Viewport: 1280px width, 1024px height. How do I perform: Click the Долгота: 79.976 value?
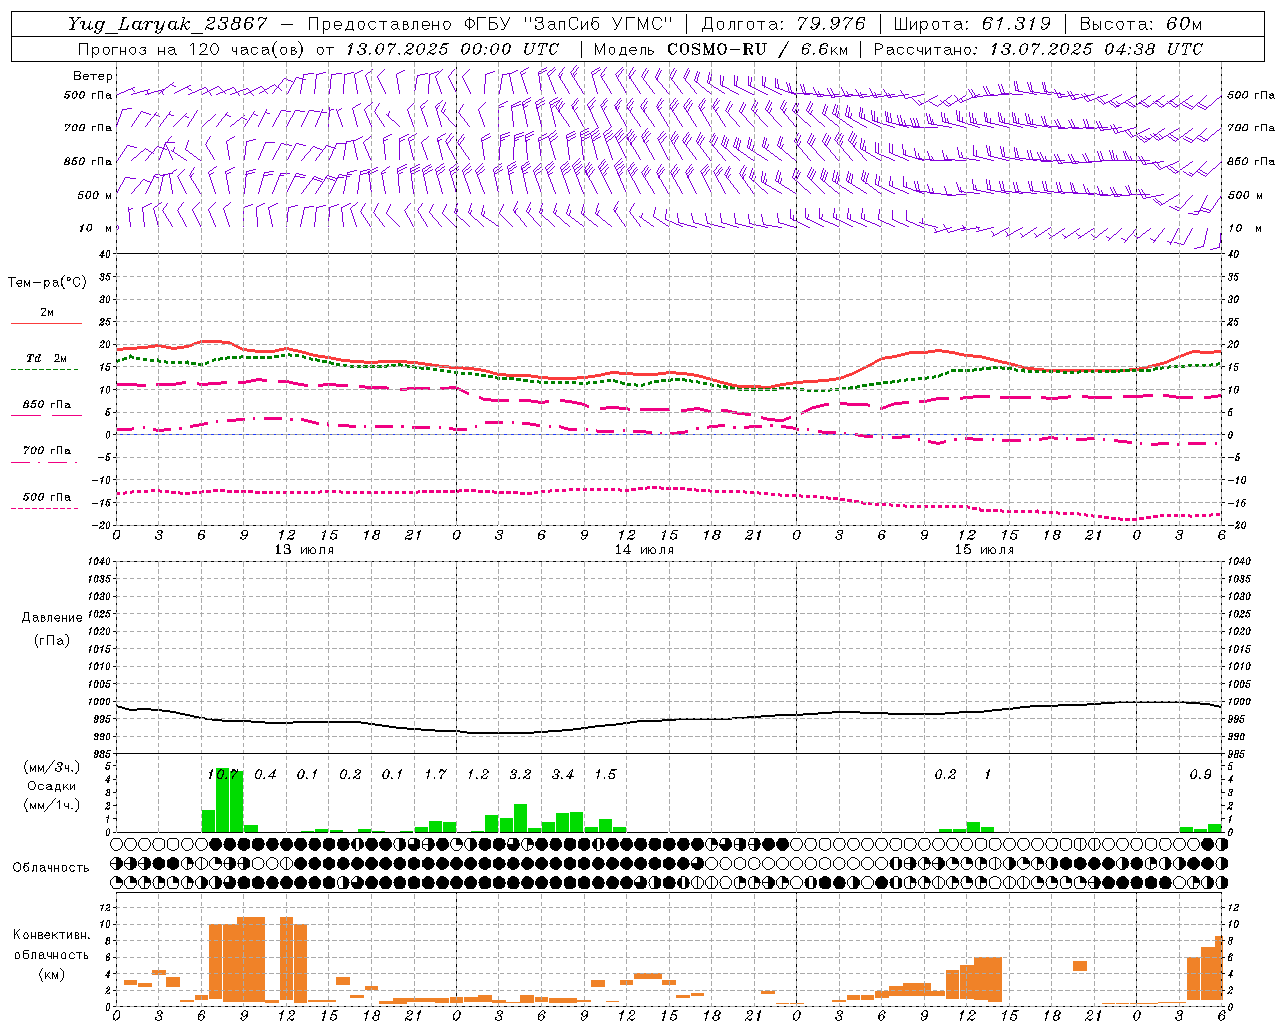pos(784,24)
